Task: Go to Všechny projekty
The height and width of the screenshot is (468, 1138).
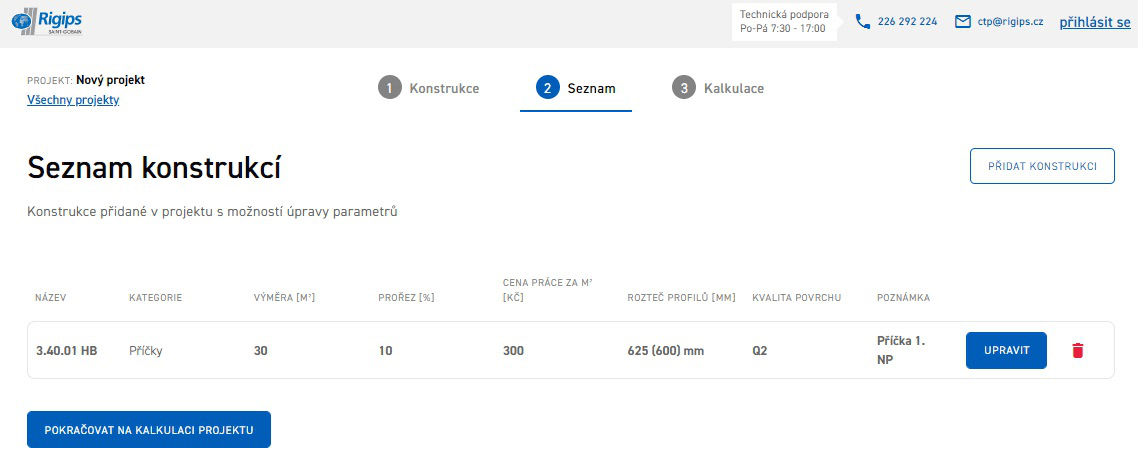Action: pyautogui.click(x=73, y=100)
